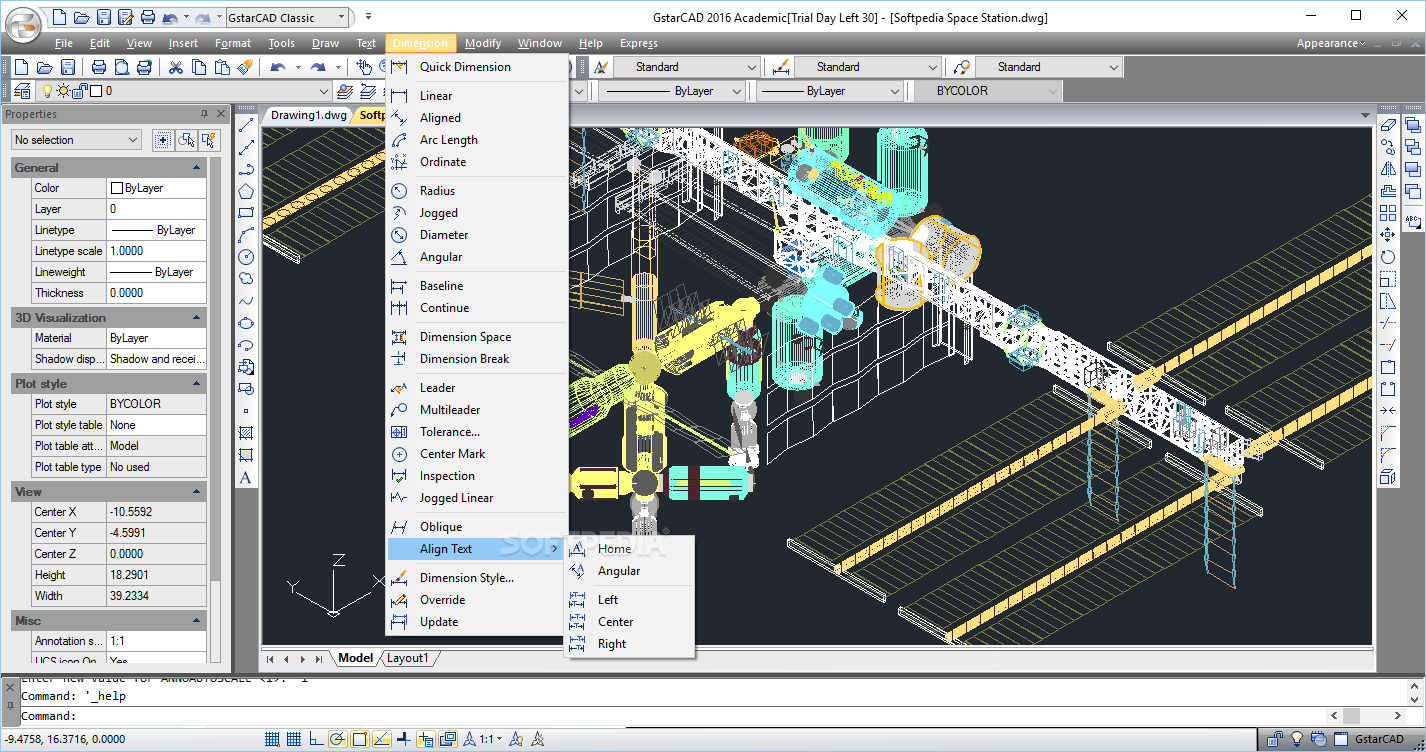The image size is (1426, 752).
Task: Click the Cut scissors toolbar icon
Action: [176, 67]
